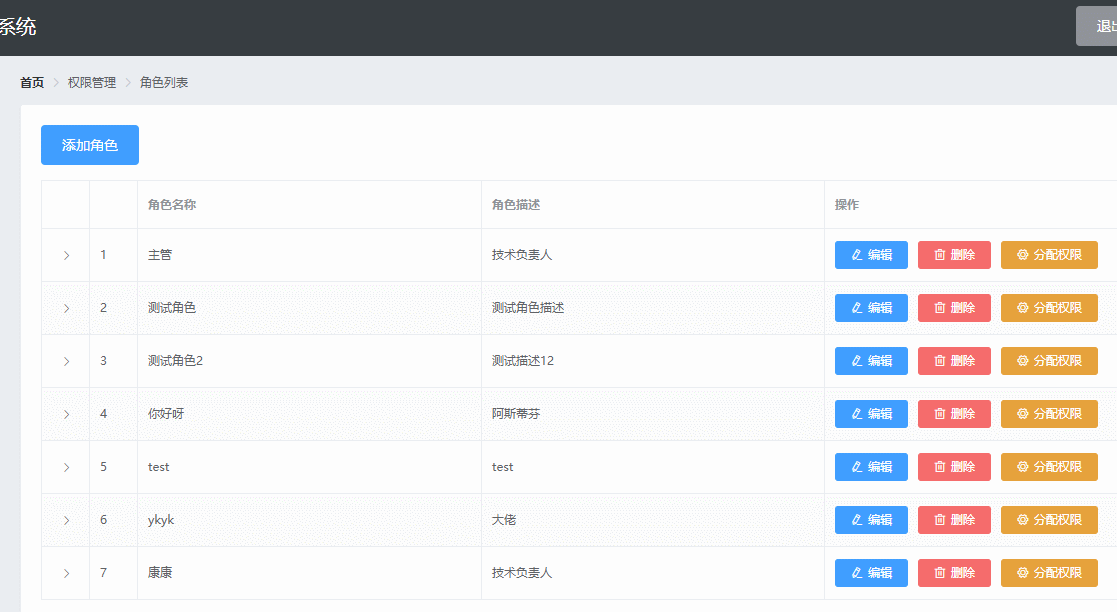Select the 你好呀 name cell
Viewport: 1117px width, 612px height.
coord(309,414)
